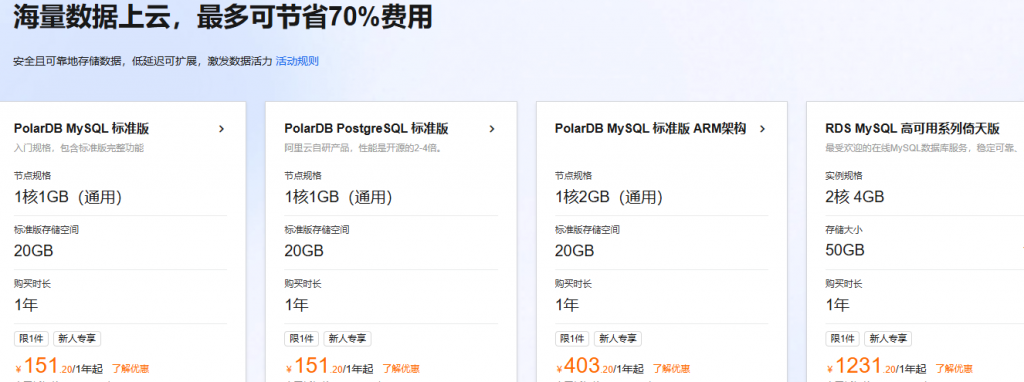The width and height of the screenshot is (1024, 382).
Task: Expand PolarDB MySQL 标准版 arrow
Action: point(221,129)
